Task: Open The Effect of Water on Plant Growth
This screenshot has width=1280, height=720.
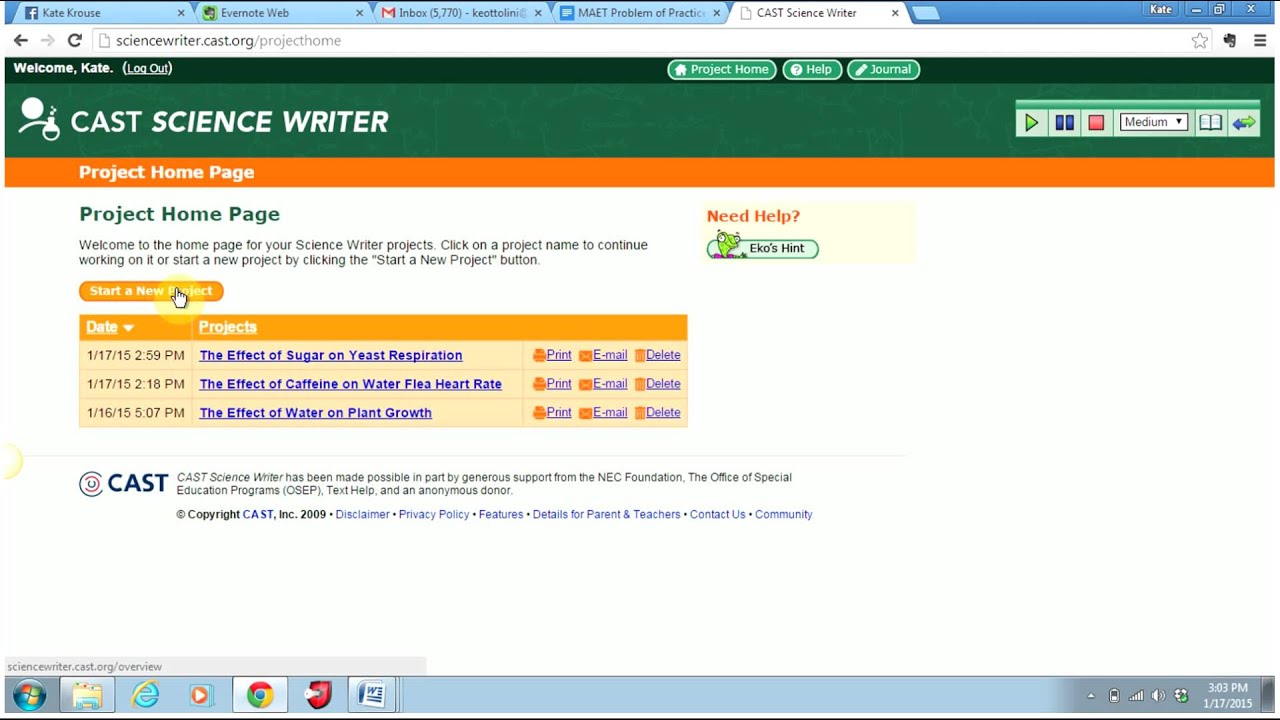Action: [315, 413]
